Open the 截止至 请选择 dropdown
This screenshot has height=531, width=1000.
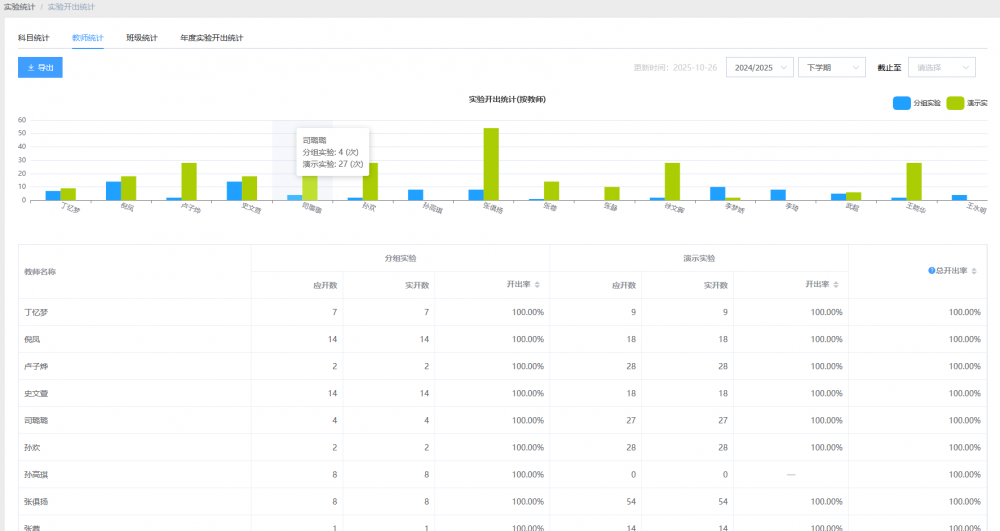pyautogui.click(x=940, y=67)
